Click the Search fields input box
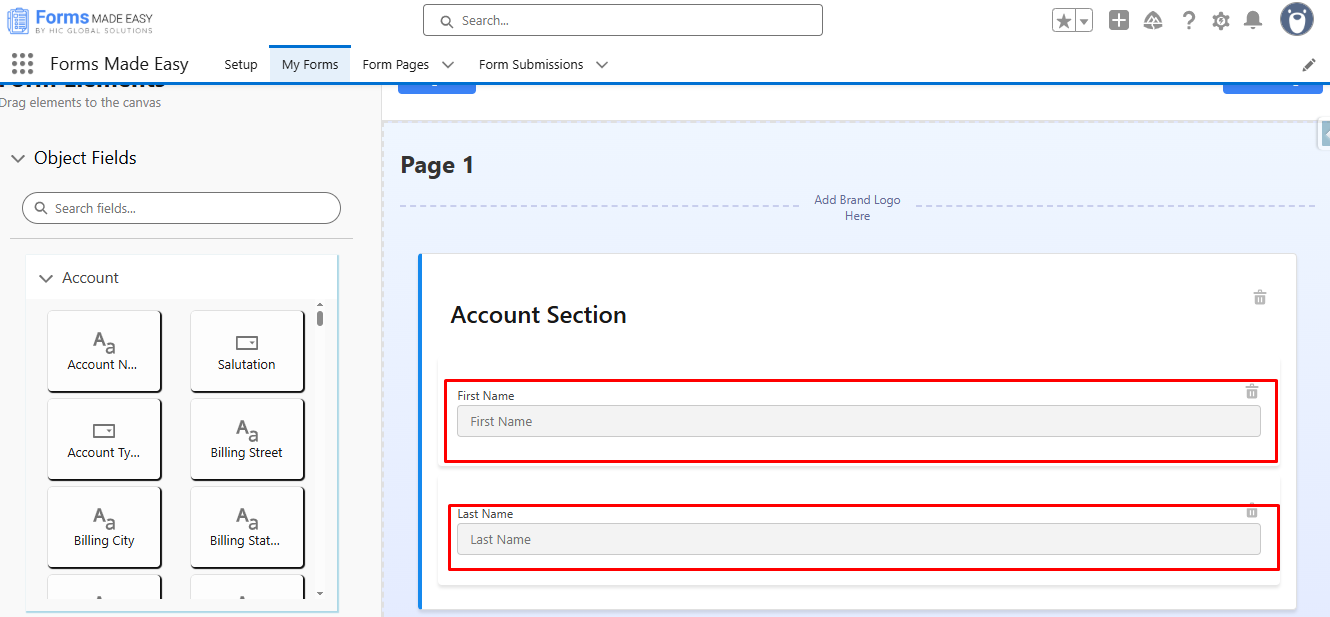 click(x=182, y=208)
